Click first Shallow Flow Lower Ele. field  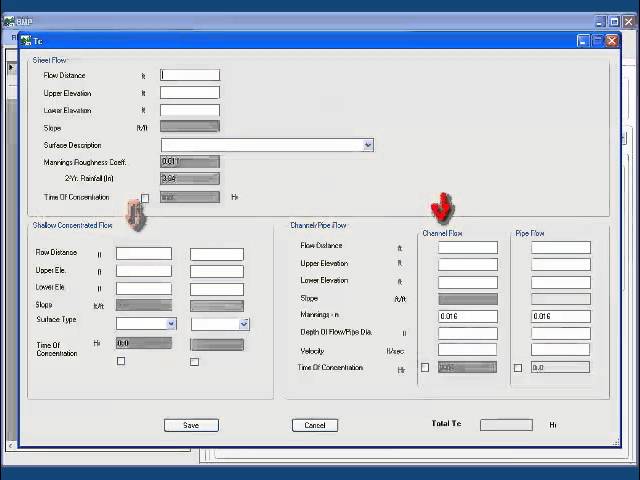tap(144, 289)
